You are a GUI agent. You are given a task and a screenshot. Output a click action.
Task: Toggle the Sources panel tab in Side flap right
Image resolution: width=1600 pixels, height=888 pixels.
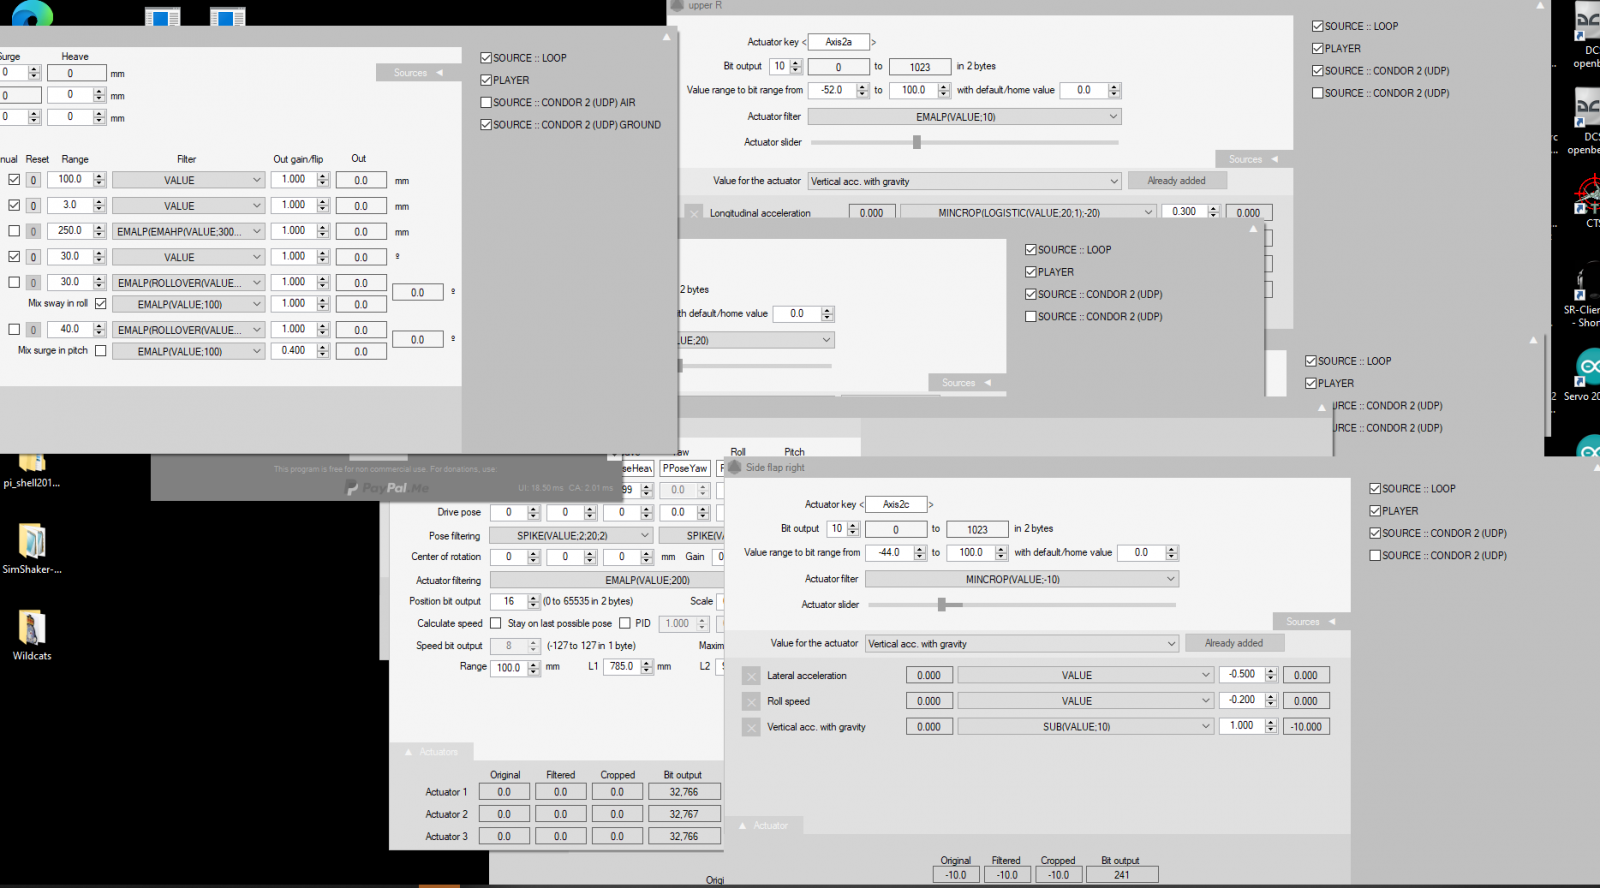pyautogui.click(x=1311, y=622)
